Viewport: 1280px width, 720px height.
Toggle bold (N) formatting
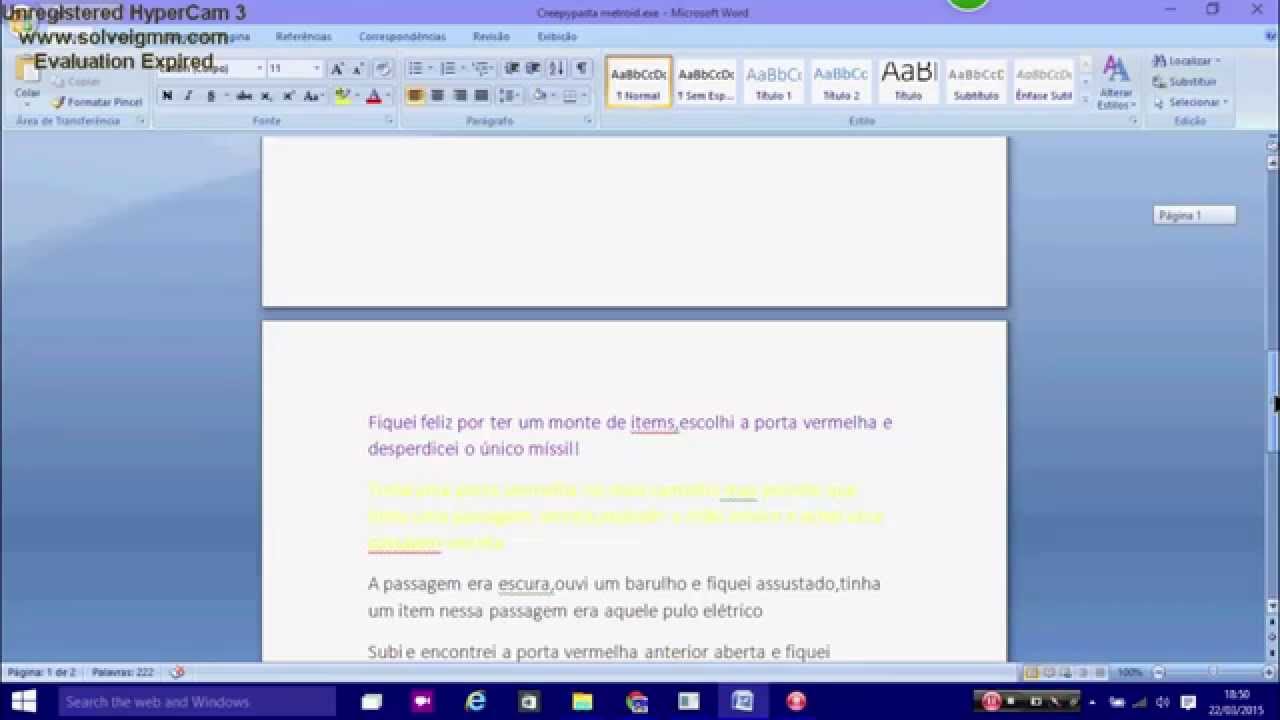(167, 96)
